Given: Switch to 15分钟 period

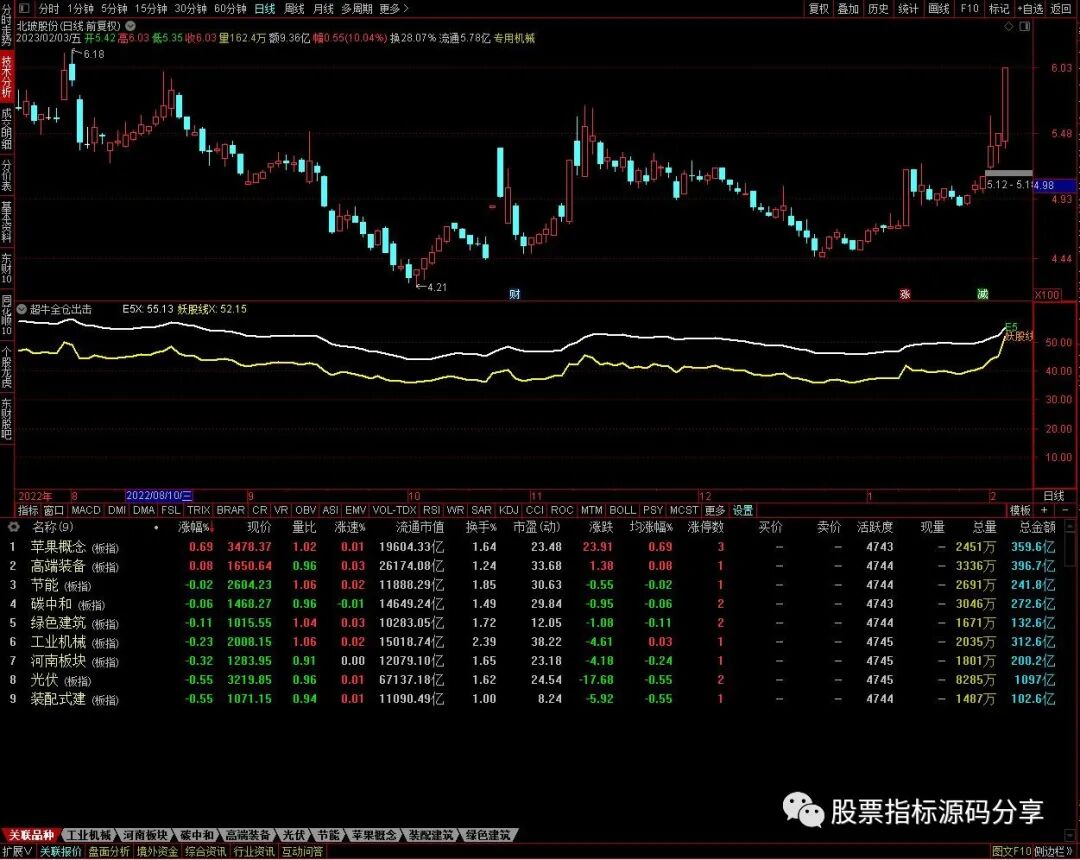Looking at the screenshot, I should [151, 8].
